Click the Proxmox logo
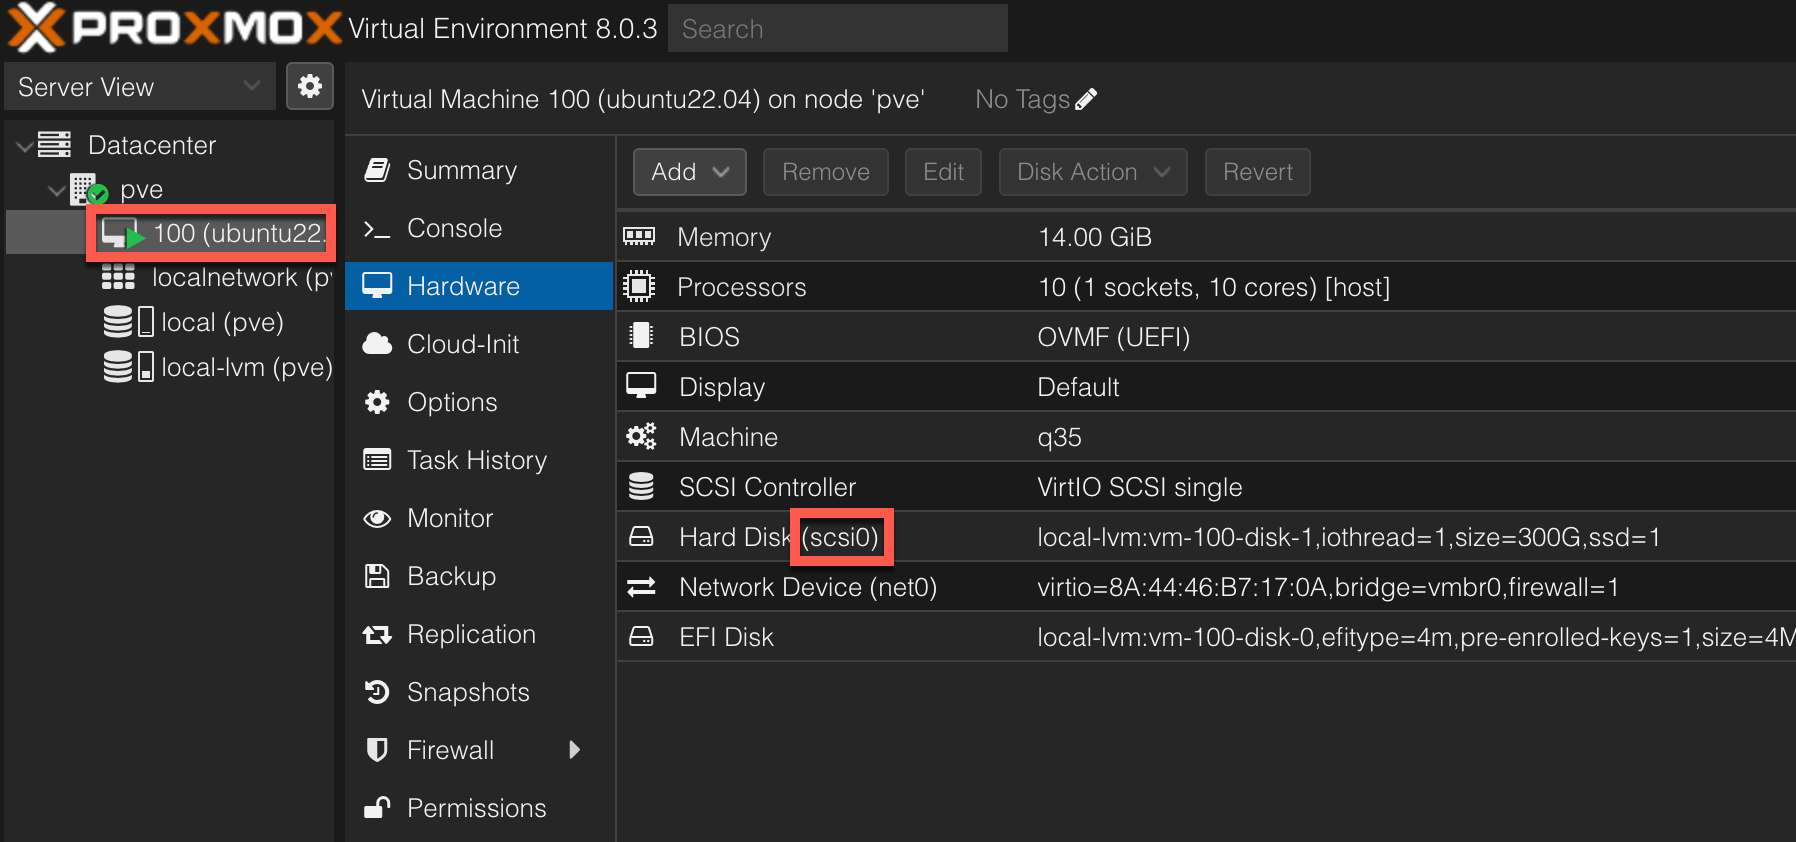Image resolution: width=1796 pixels, height=842 pixels. (x=174, y=27)
